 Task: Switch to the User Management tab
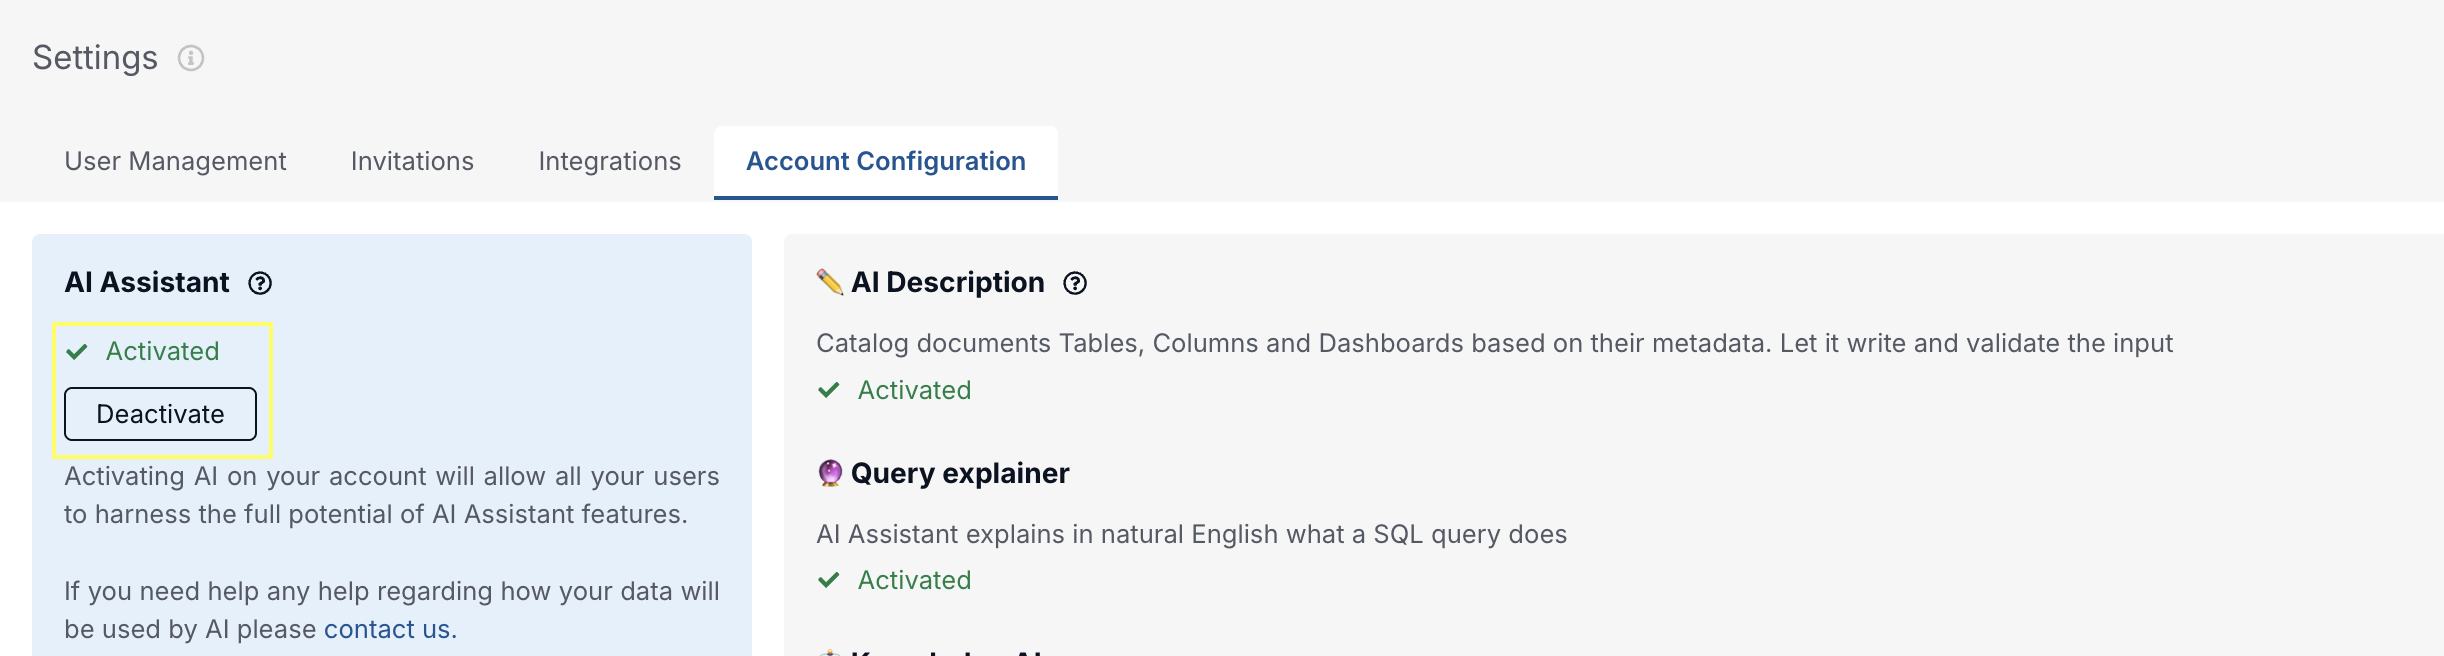pos(175,161)
